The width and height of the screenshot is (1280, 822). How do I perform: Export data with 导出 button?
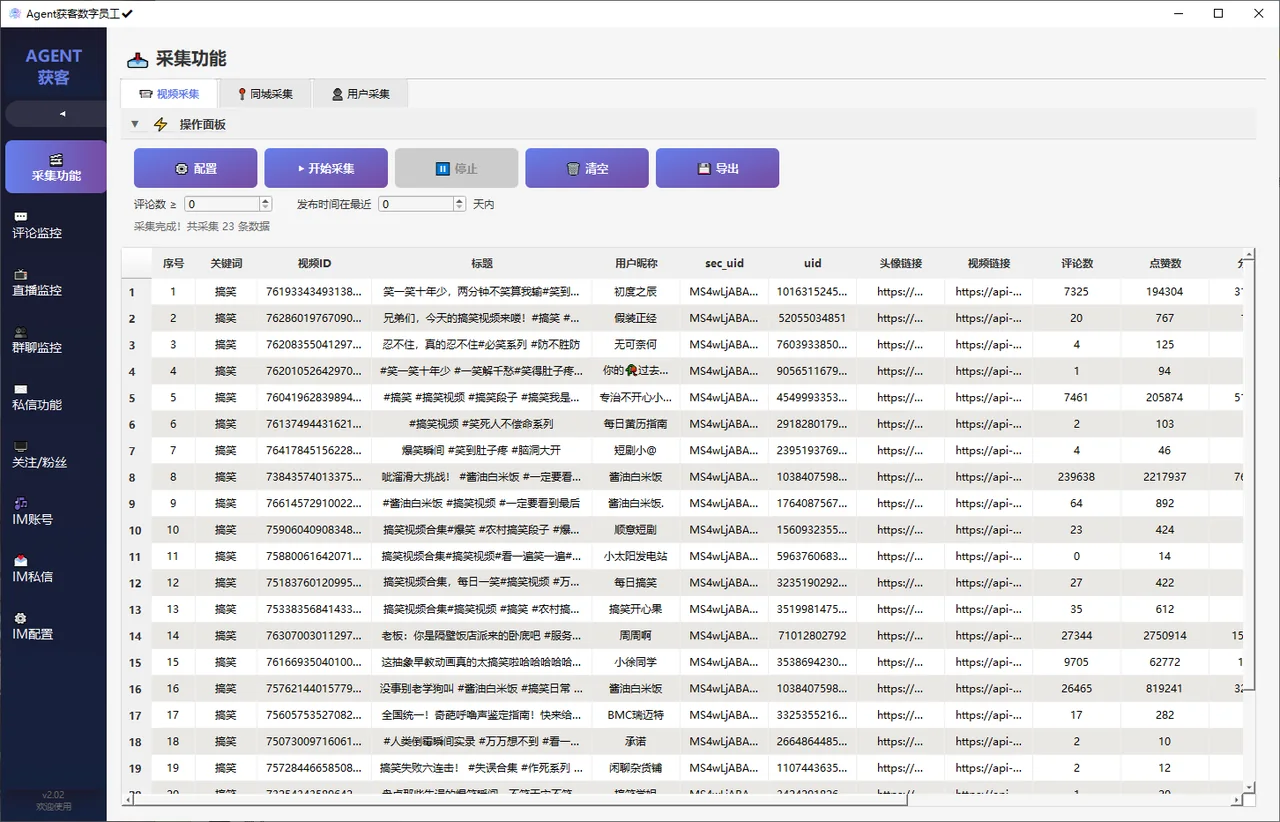pyautogui.click(x=717, y=168)
